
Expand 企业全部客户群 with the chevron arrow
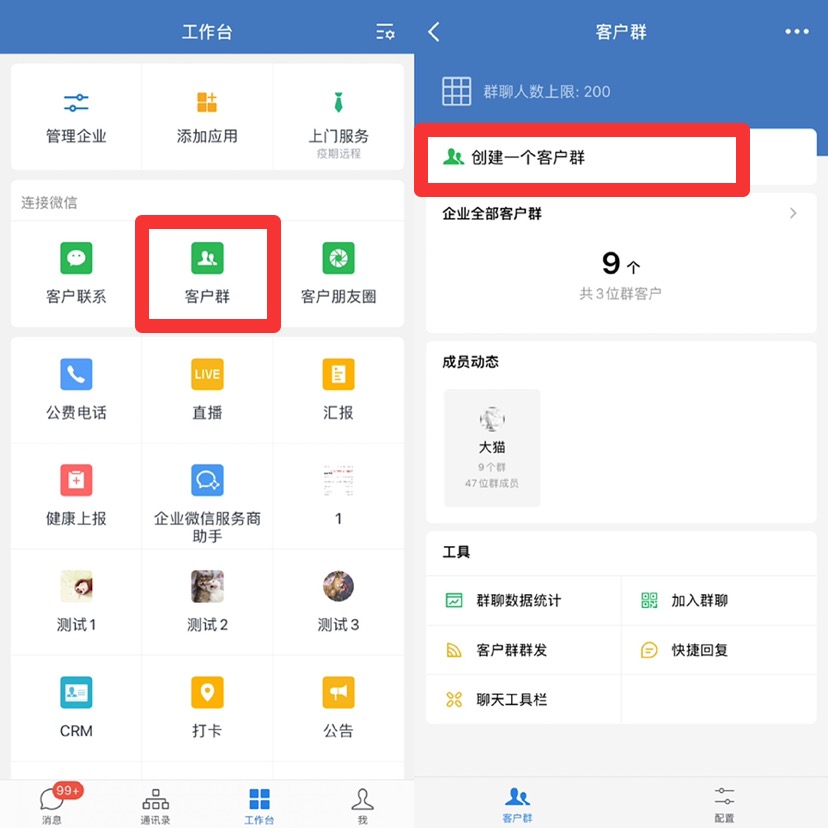tap(794, 213)
